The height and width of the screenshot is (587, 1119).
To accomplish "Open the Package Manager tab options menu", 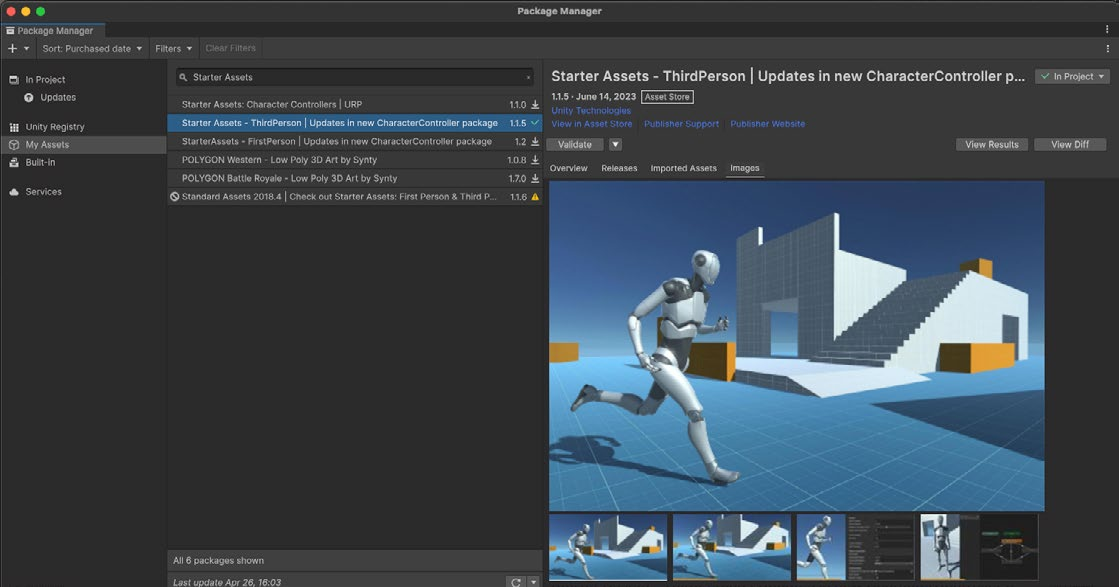I will (x=1108, y=30).
